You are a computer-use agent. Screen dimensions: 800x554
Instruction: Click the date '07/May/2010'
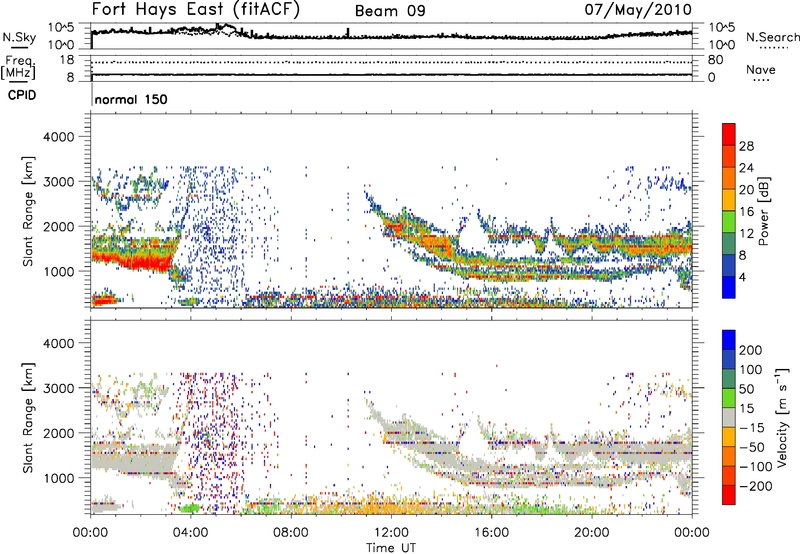coord(638,10)
